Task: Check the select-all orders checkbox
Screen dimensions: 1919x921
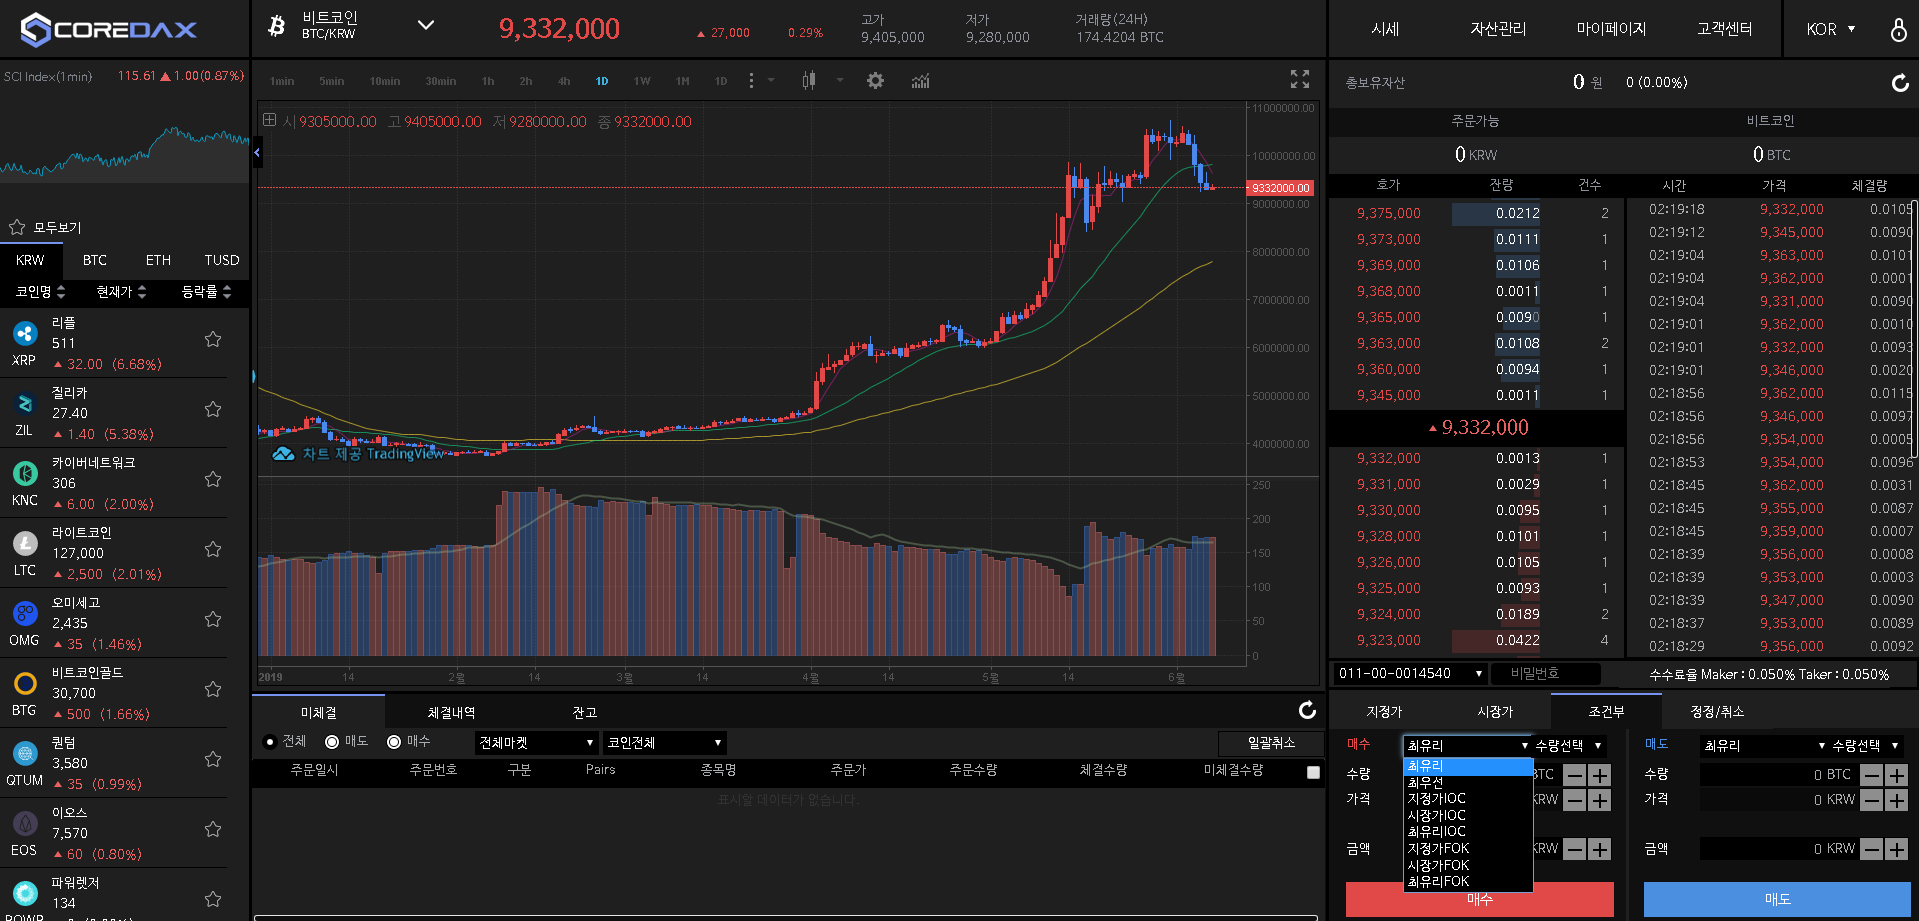Action: (x=1313, y=772)
